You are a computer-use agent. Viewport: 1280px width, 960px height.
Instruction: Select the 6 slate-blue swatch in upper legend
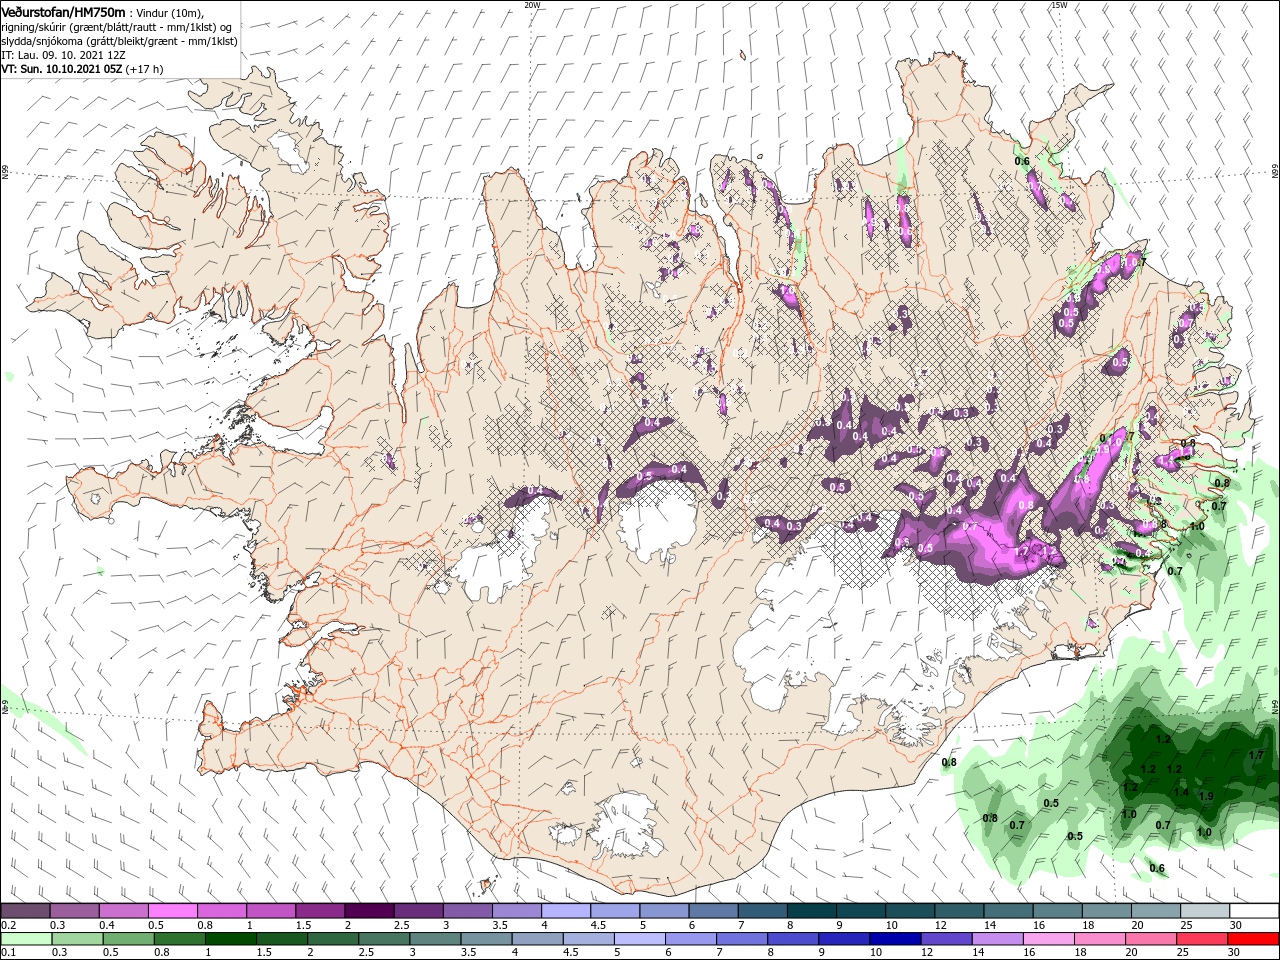(x=714, y=911)
